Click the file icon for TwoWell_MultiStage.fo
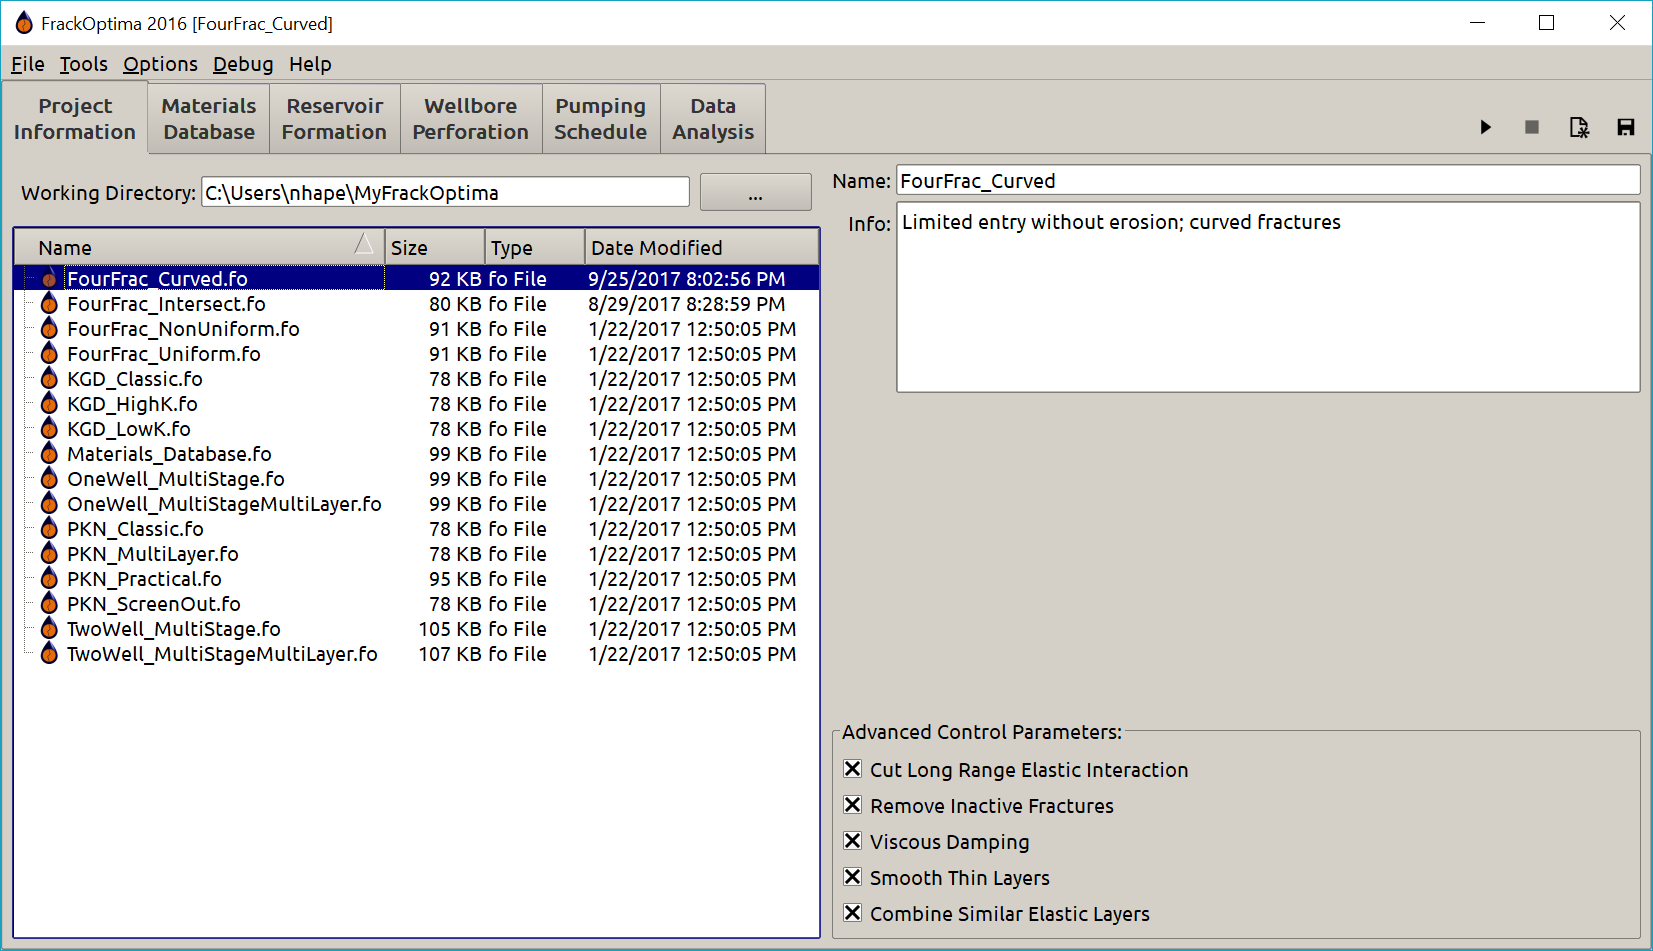The height and width of the screenshot is (951, 1653). [x=49, y=628]
